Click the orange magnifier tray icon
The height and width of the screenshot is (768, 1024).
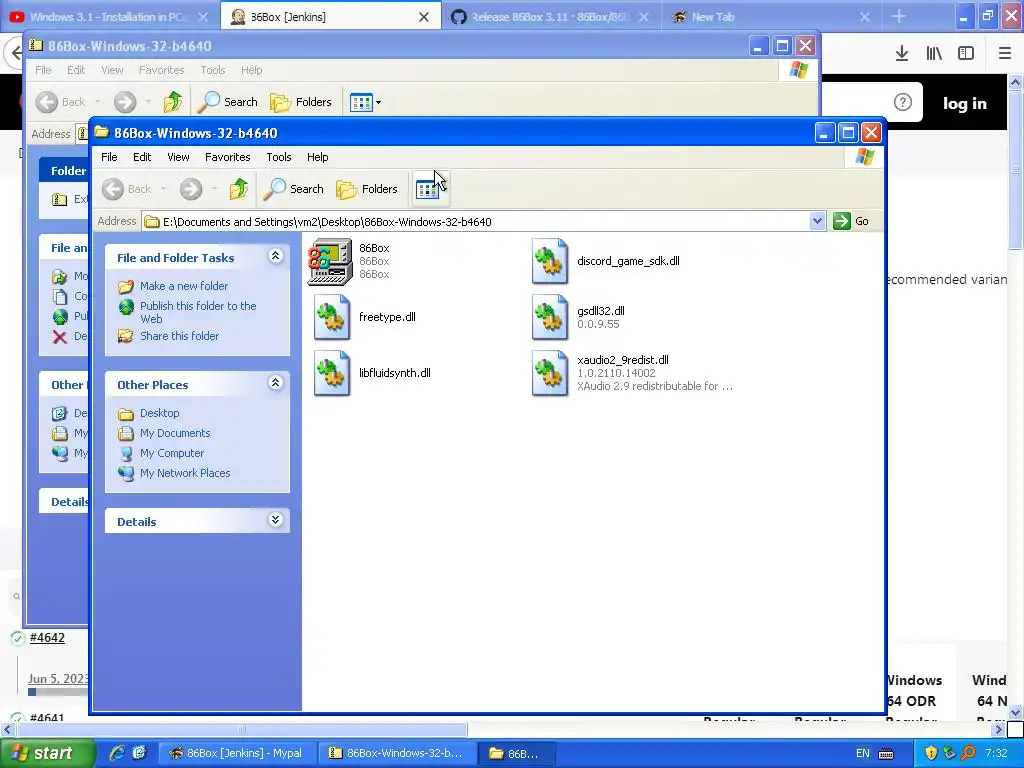[x=968, y=754]
